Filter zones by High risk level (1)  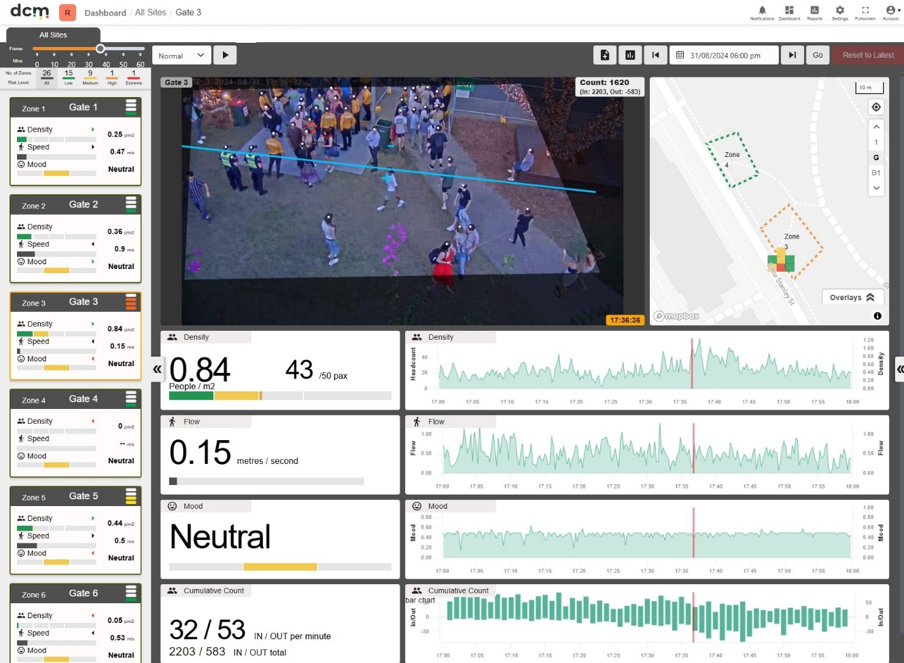pos(112,77)
